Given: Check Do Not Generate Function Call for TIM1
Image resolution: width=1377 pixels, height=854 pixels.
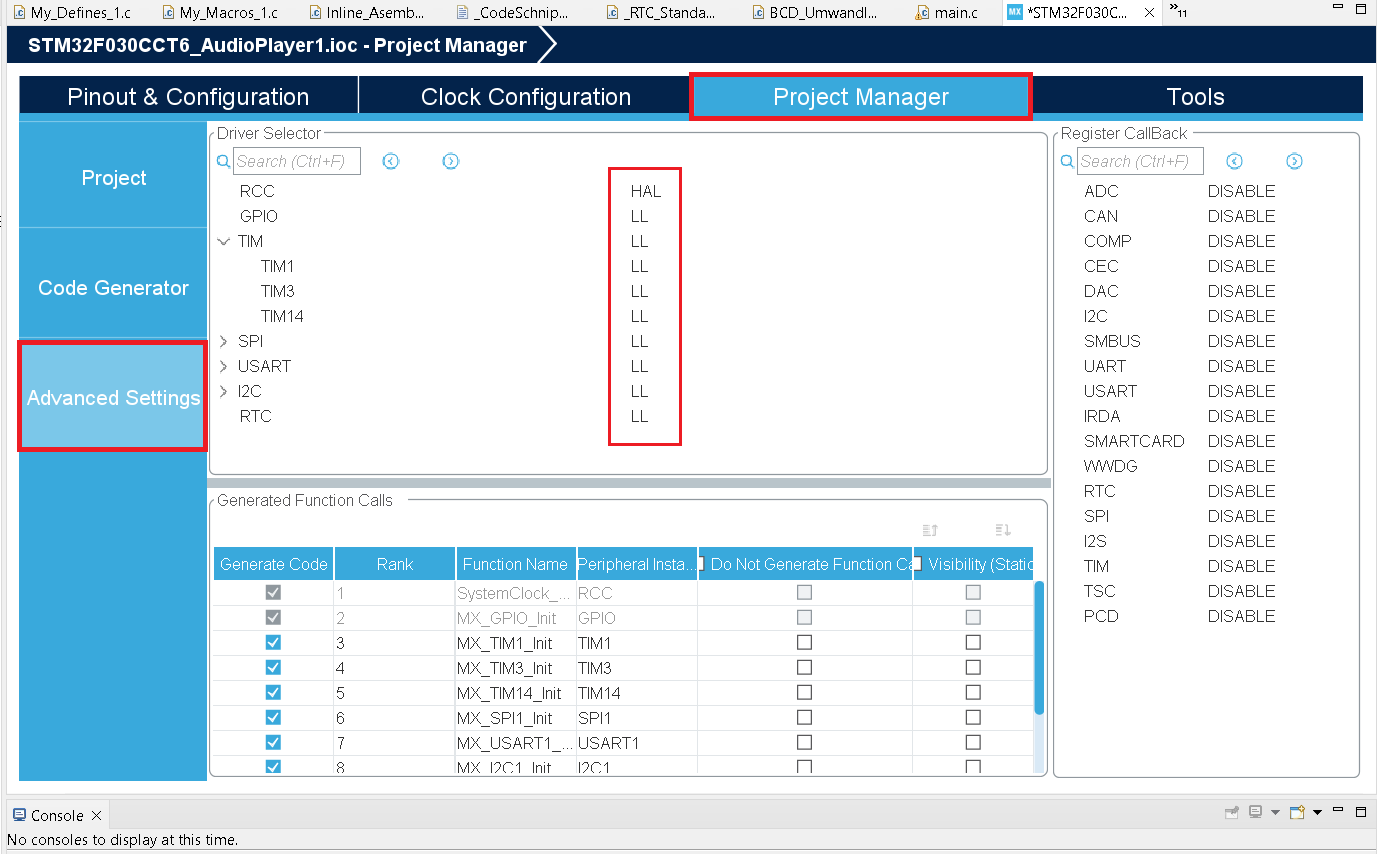Looking at the screenshot, I should pyautogui.click(x=804, y=642).
